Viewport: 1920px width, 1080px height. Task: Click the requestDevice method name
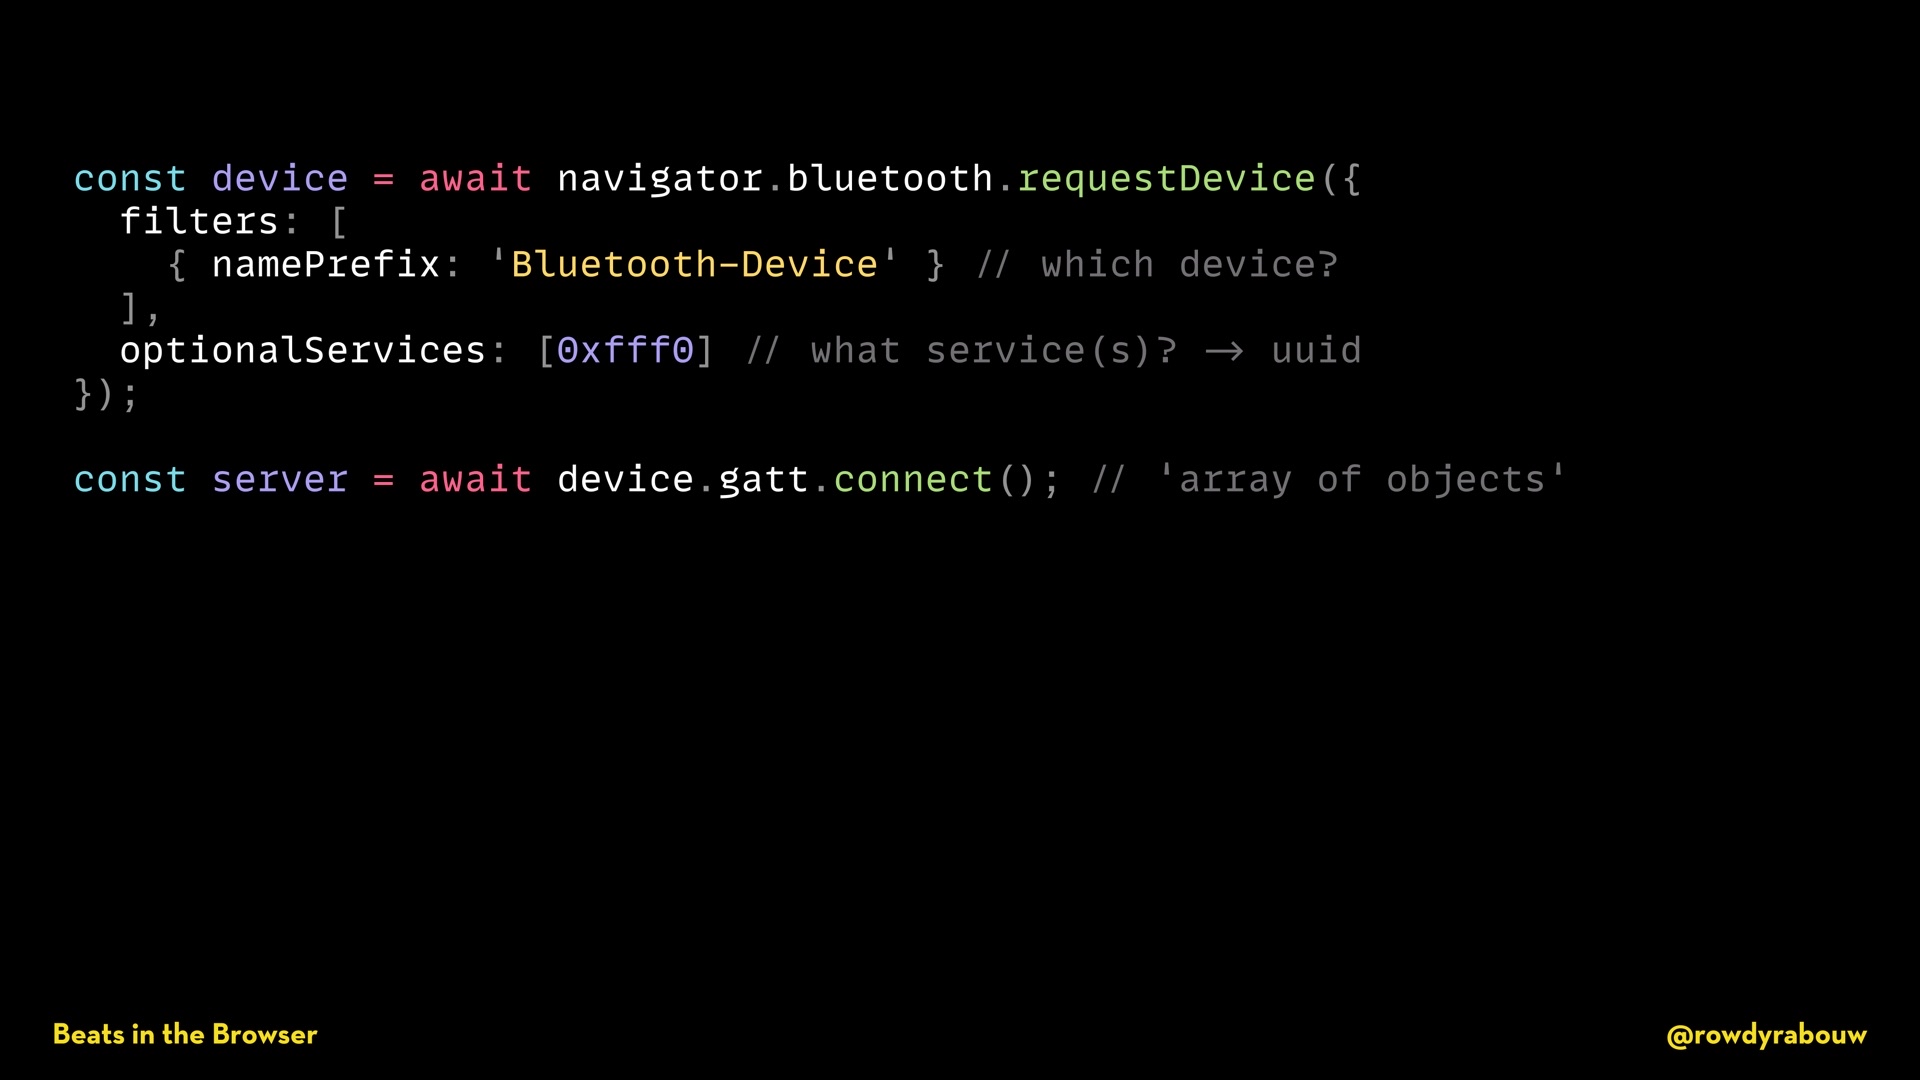pos(1166,179)
